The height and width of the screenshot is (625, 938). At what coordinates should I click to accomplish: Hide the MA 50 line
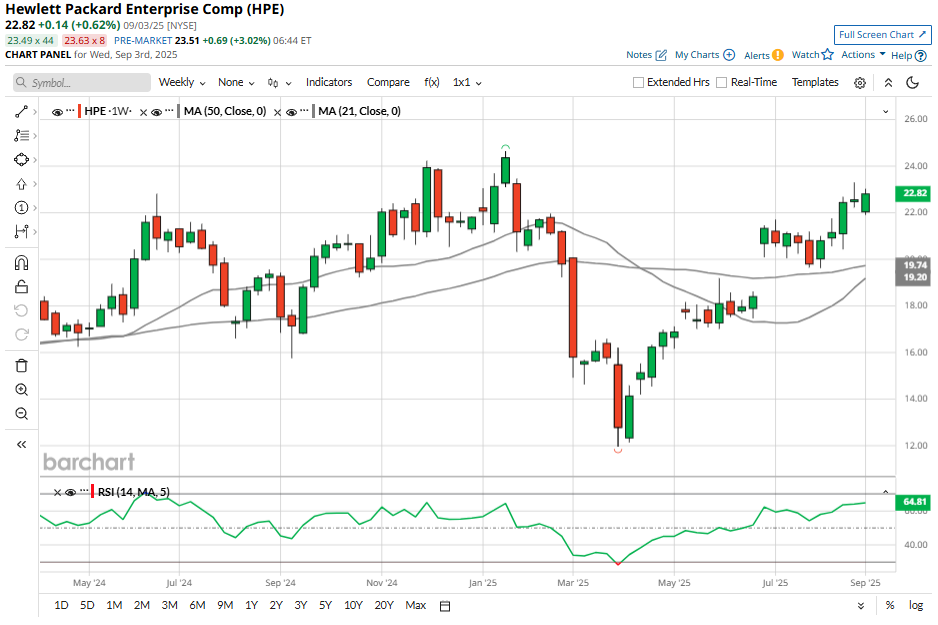point(157,112)
